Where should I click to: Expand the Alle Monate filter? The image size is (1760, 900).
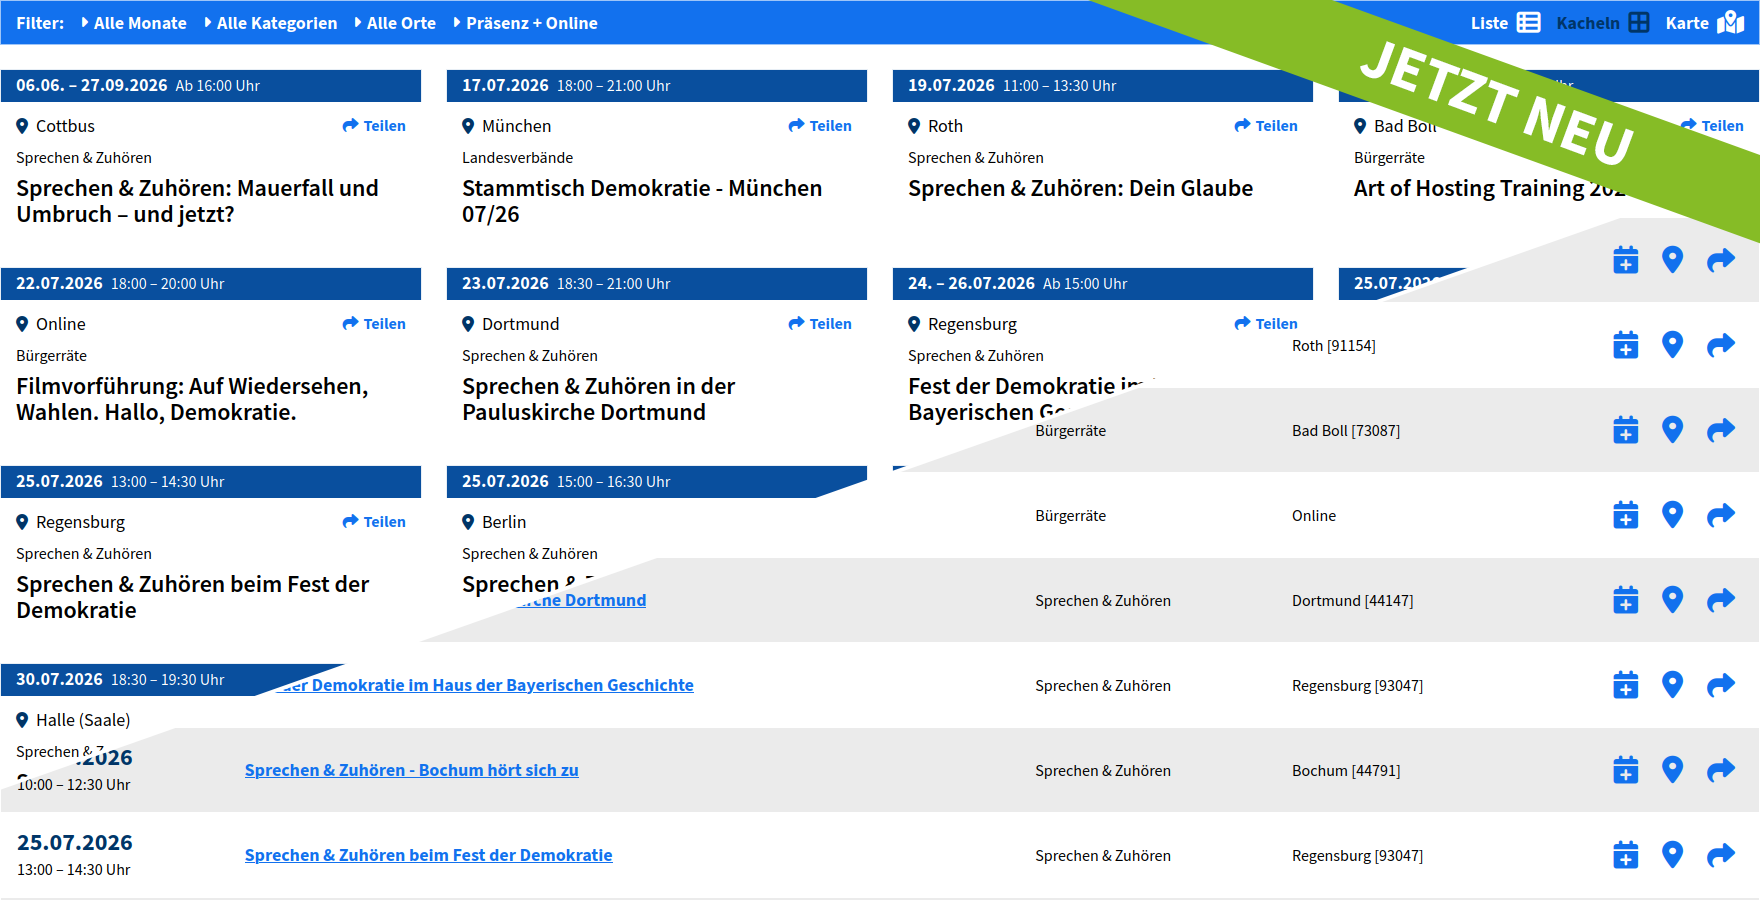[134, 23]
